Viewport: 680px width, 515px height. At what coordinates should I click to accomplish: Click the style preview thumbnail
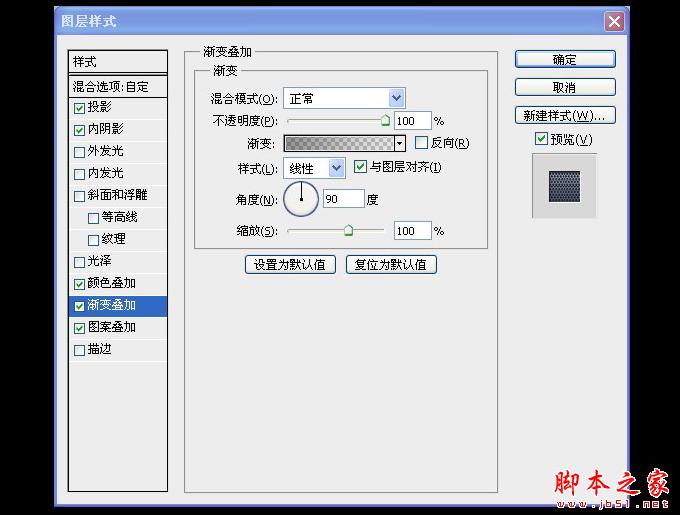click(564, 186)
